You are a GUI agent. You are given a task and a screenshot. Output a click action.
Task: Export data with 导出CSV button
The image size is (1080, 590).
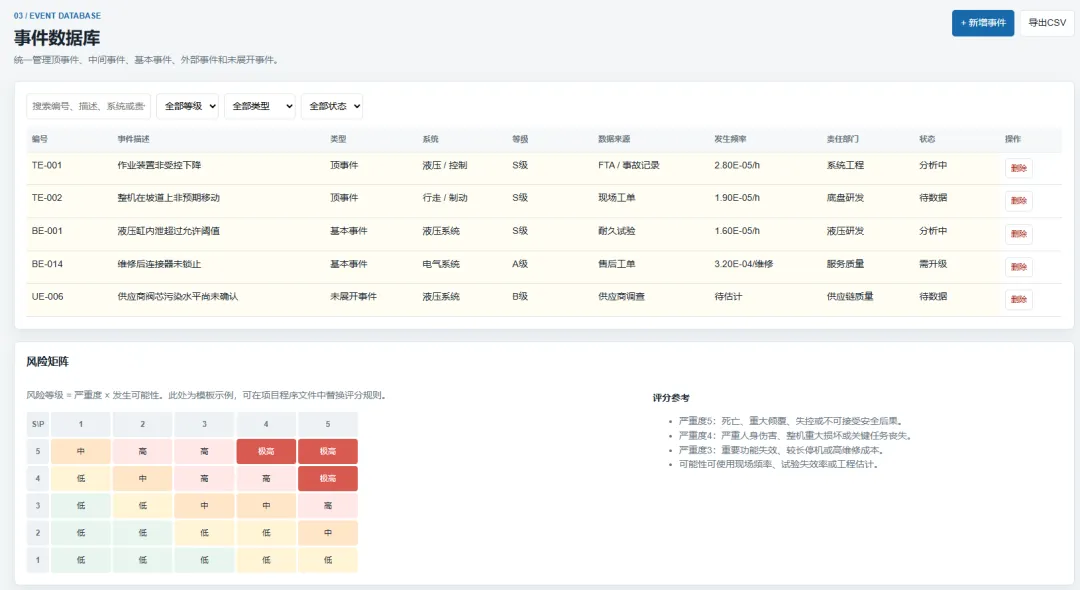click(1047, 23)
